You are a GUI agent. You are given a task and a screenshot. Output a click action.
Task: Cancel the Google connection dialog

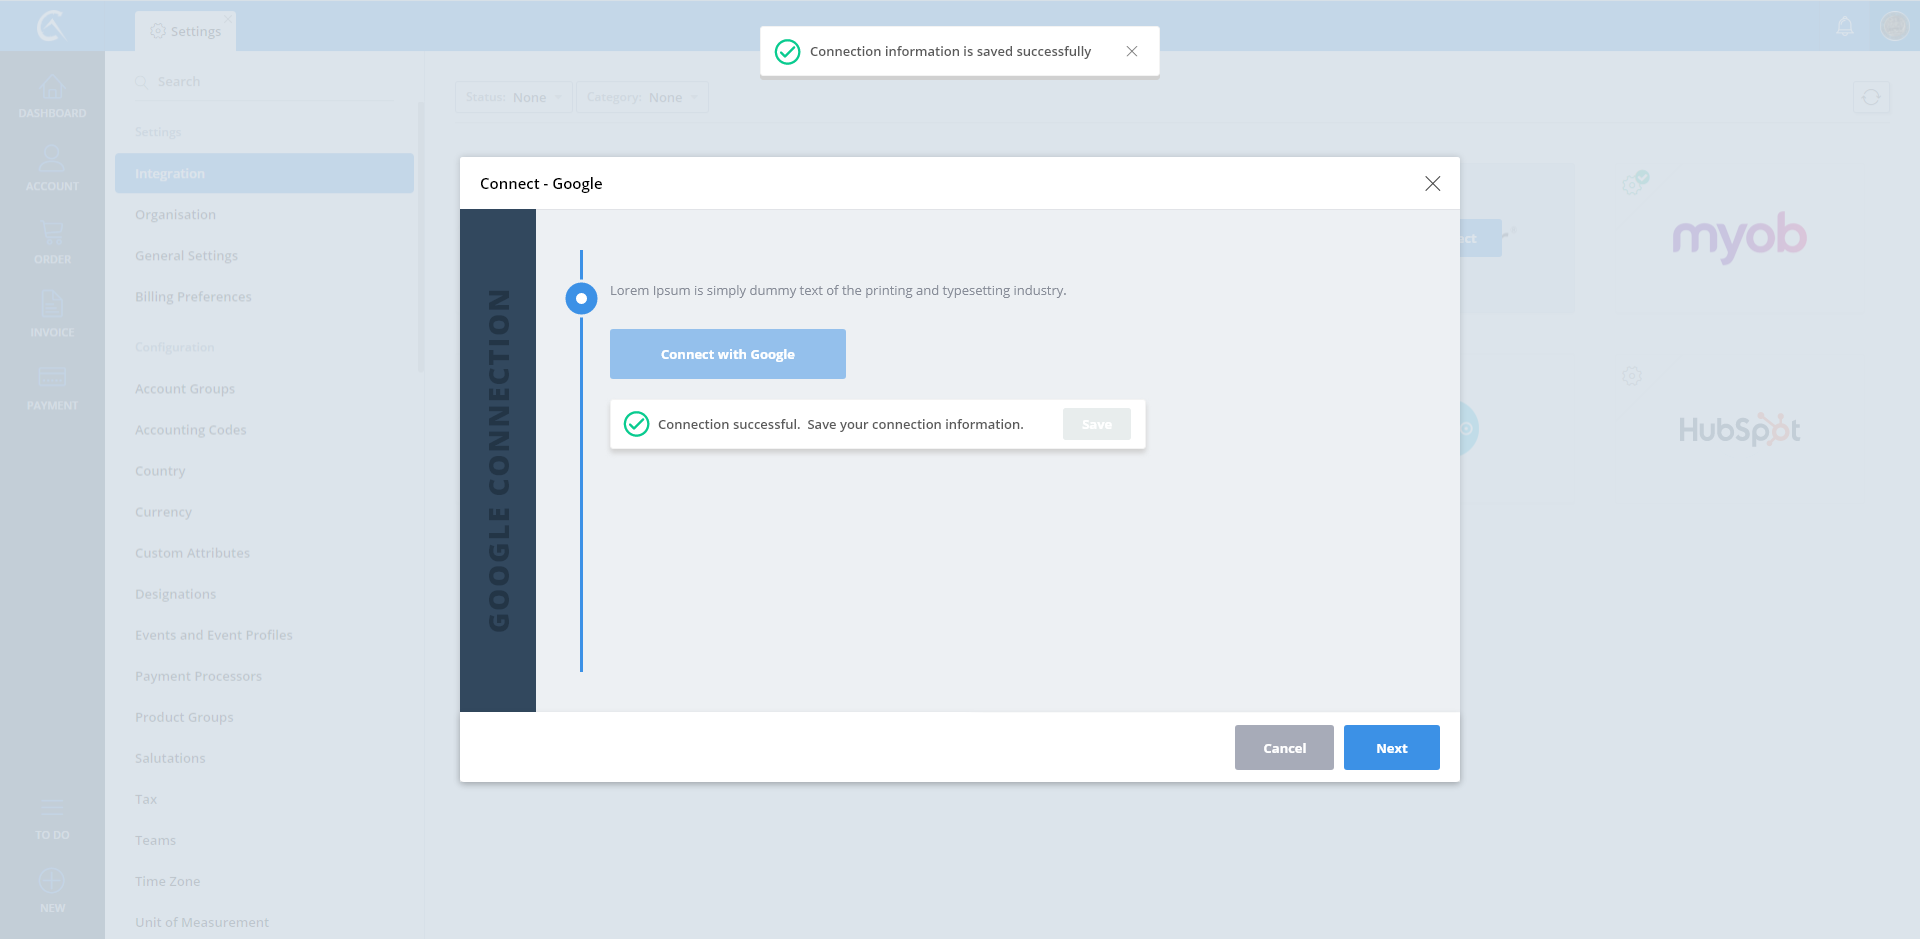tap(1284, 748)
